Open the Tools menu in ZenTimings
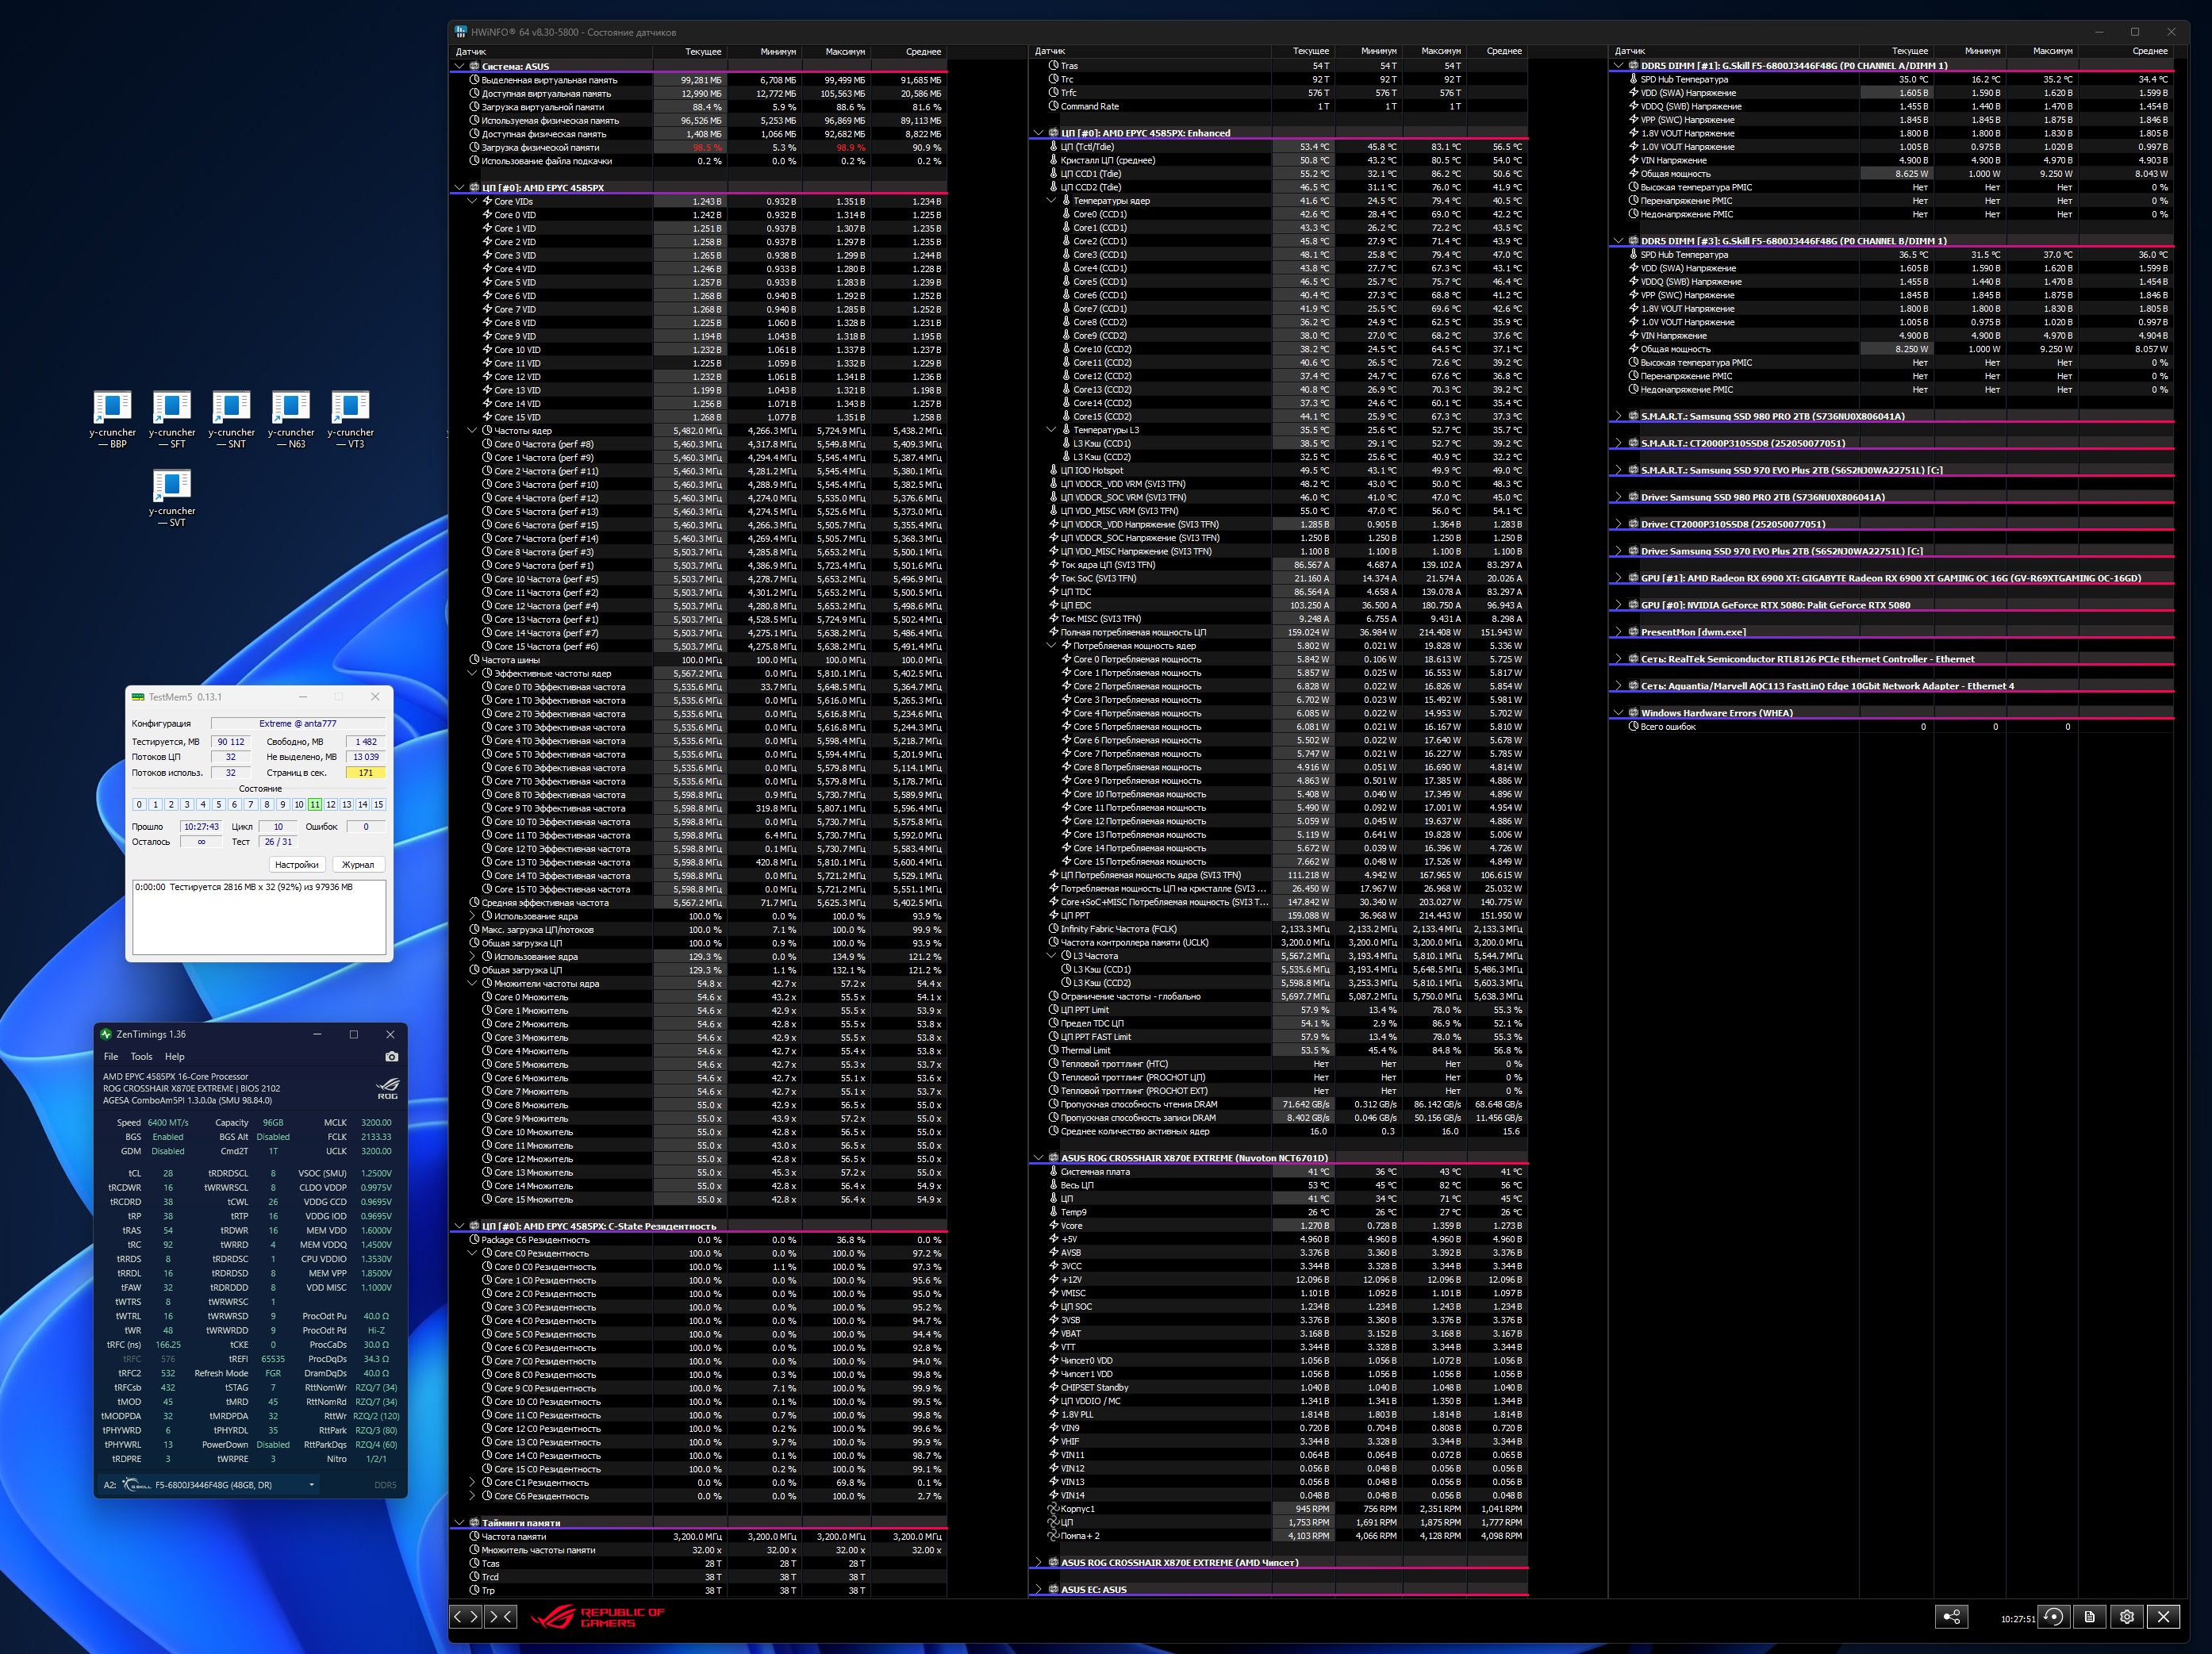 141,1057
